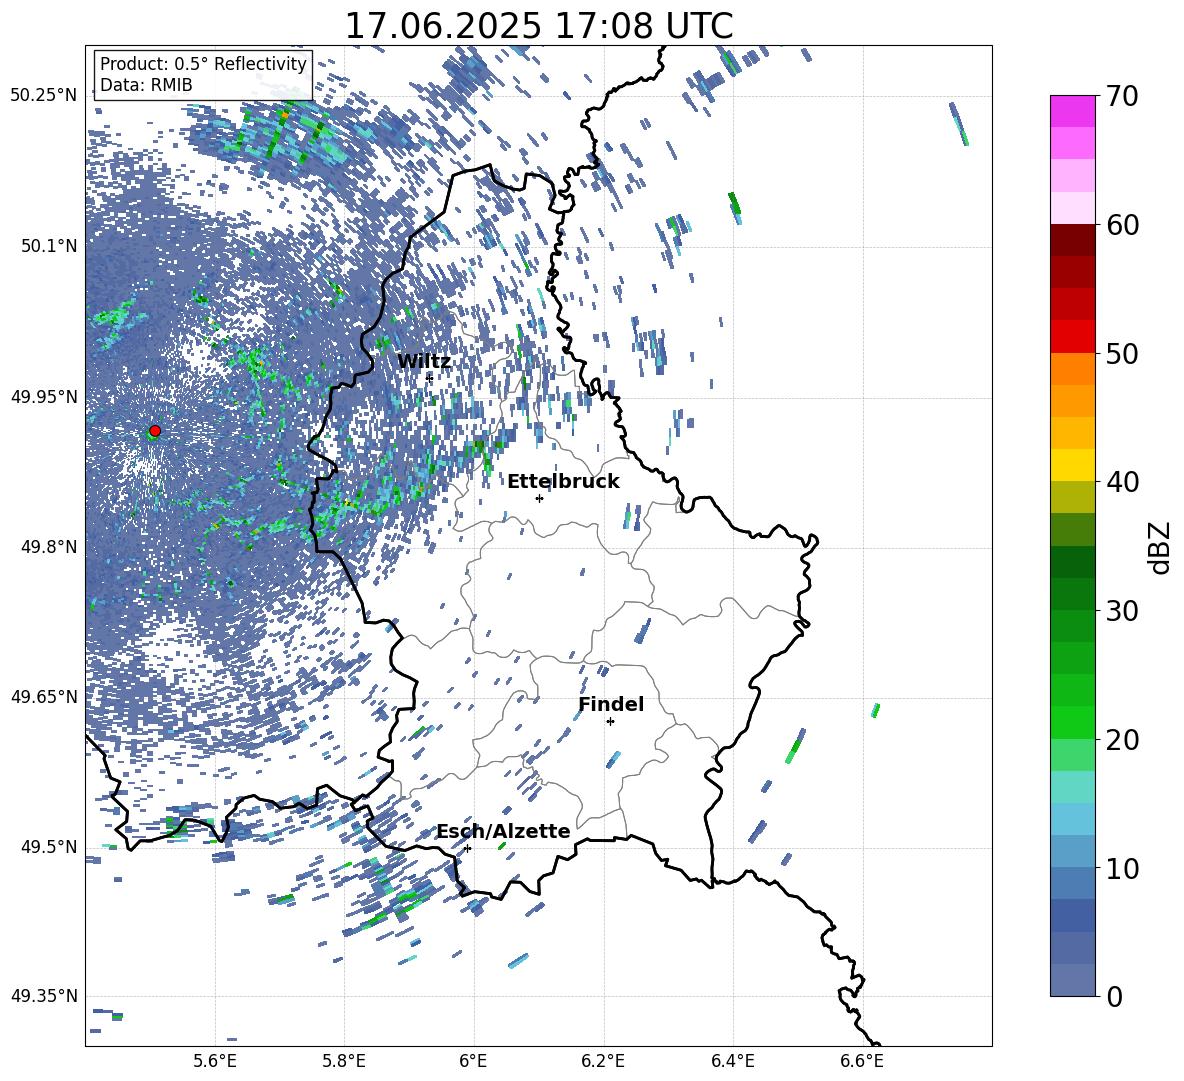Click the 10 colorbar tick label
1184x1081 pixels.
click(x=1121, y=868)
